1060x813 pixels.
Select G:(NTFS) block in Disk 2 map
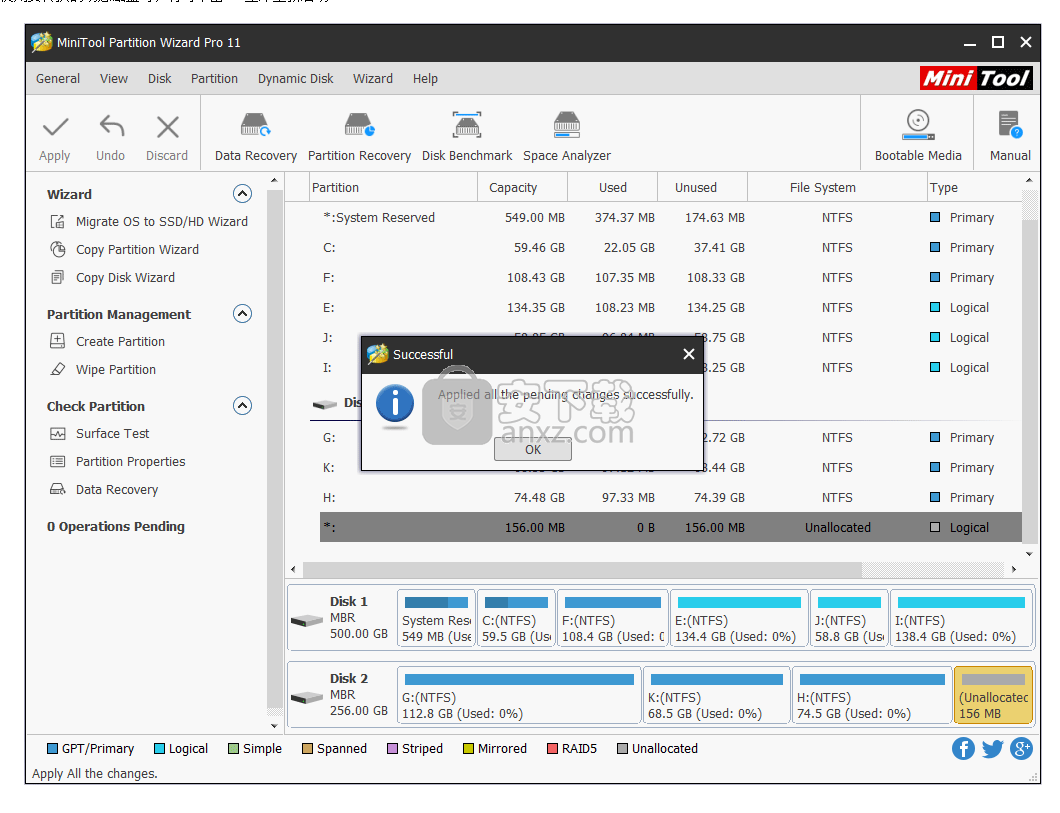[x=519, y=695]
